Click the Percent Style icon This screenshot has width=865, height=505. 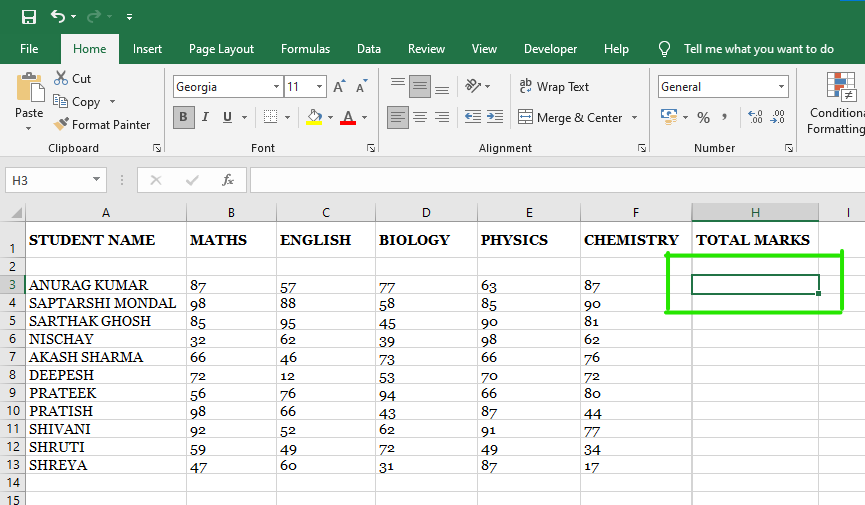pos(703,118)
